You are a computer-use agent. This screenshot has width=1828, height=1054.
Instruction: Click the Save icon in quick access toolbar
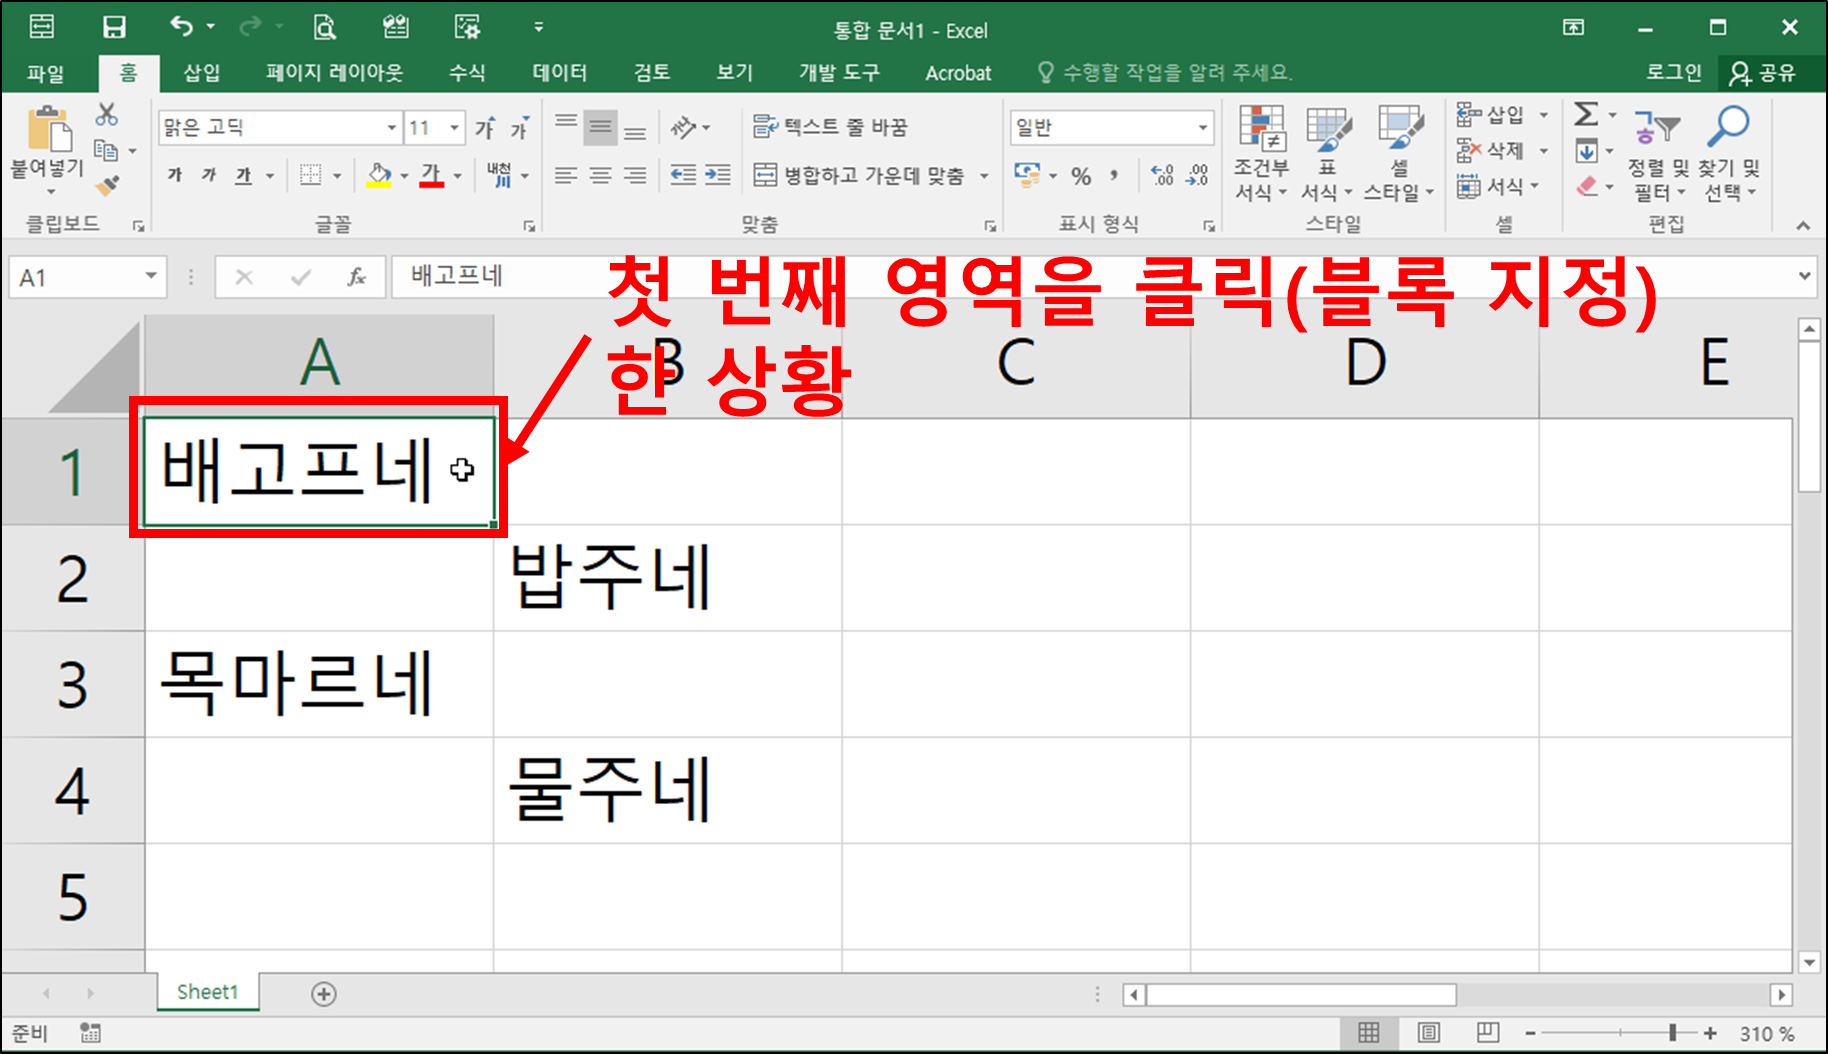[115, 27]
